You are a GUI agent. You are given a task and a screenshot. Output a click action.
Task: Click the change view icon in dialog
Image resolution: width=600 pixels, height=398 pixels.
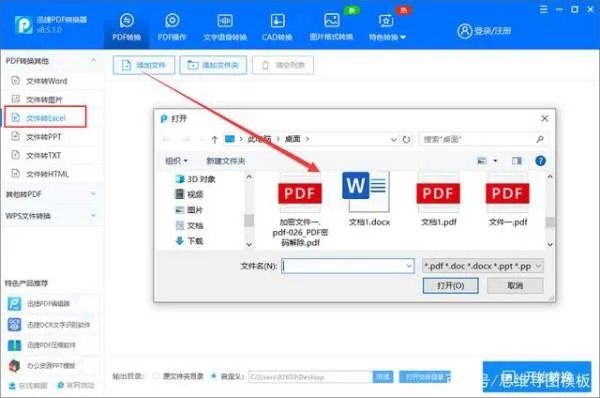point(482,161)
